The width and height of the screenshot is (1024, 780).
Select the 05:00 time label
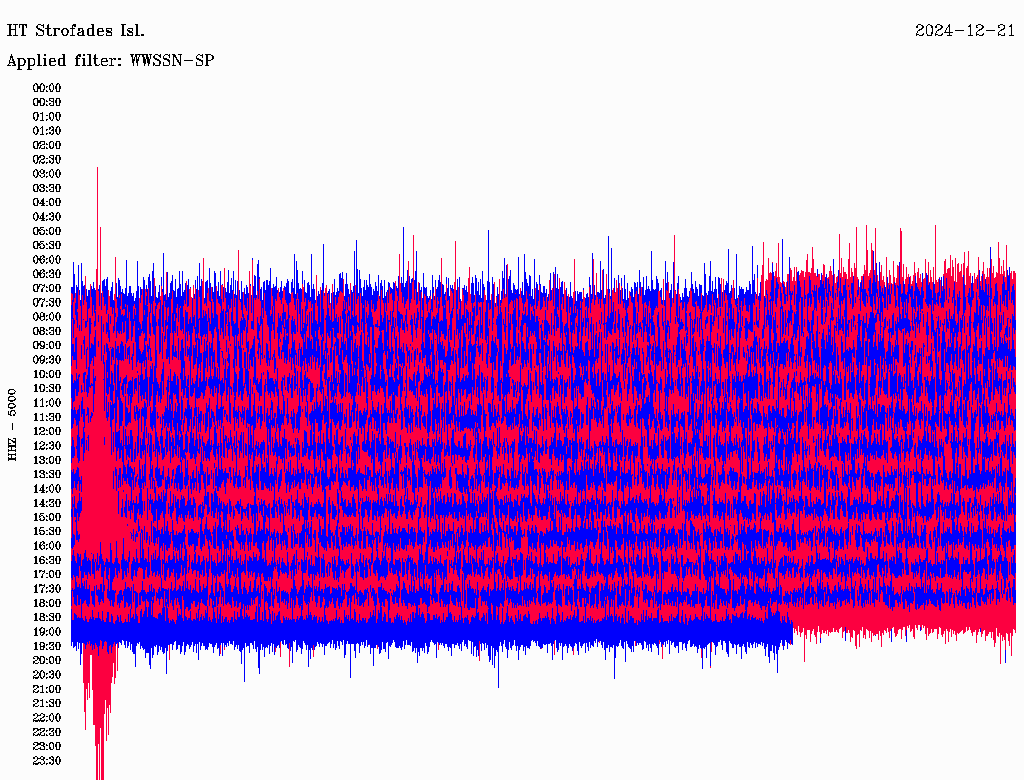click(47, 231)
